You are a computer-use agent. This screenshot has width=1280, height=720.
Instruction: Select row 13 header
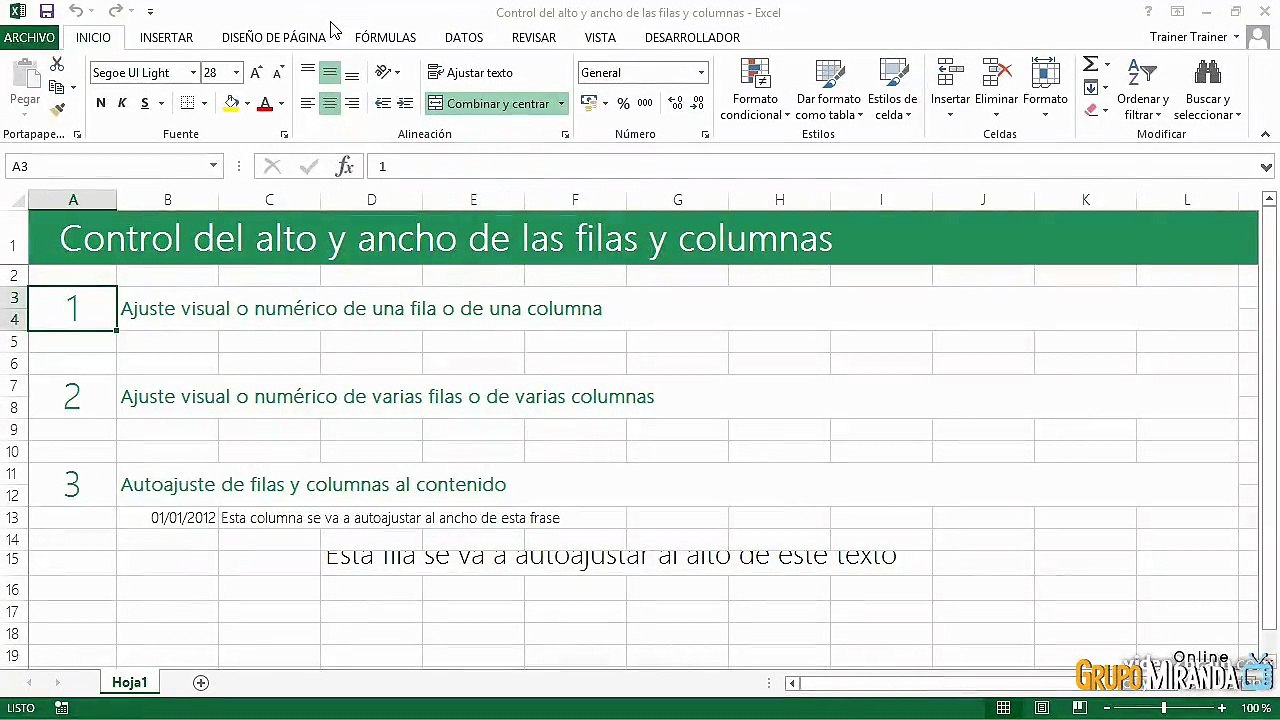pos(13,518)
